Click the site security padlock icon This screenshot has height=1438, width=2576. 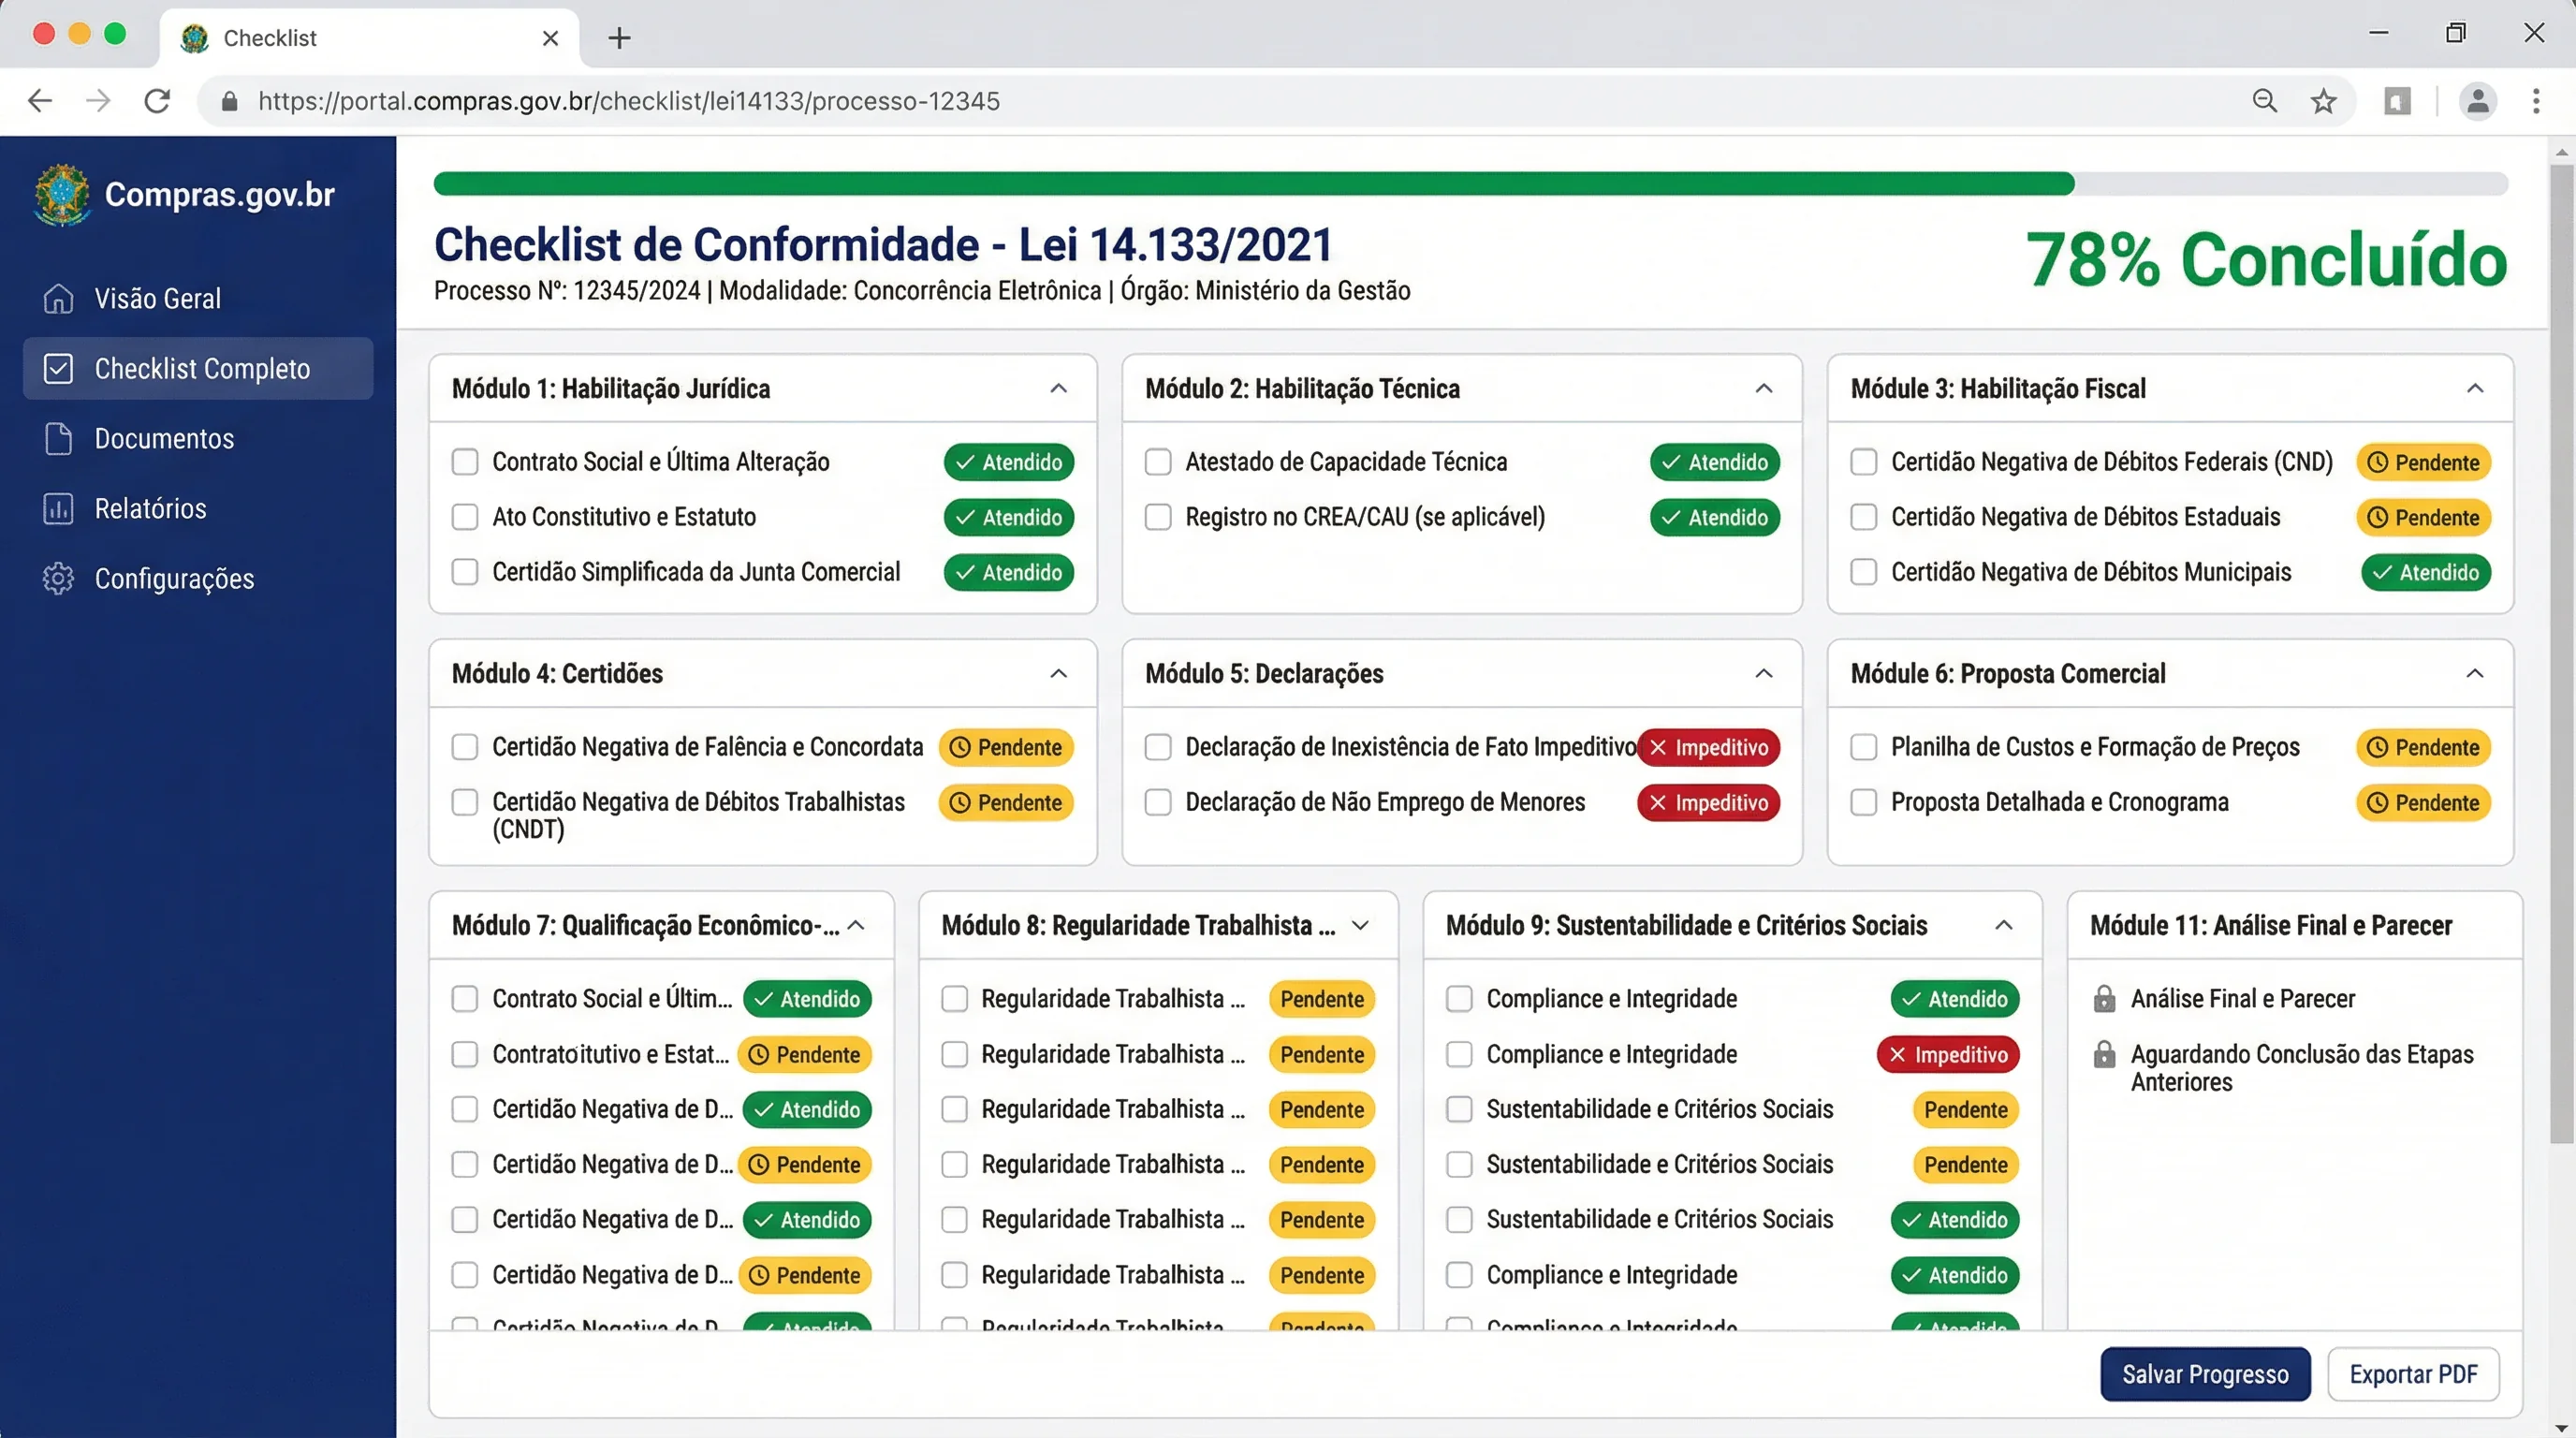click(228, 100)
